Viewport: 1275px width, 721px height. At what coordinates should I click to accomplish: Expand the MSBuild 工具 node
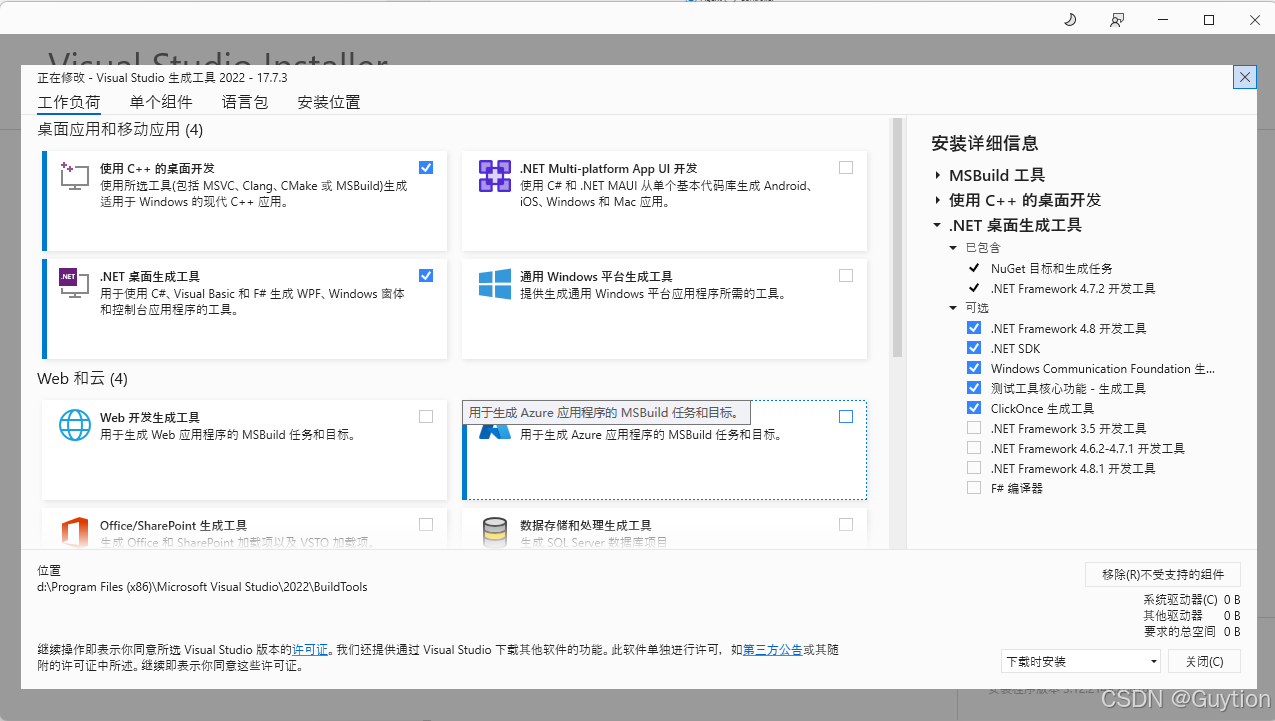click(938, 174)
